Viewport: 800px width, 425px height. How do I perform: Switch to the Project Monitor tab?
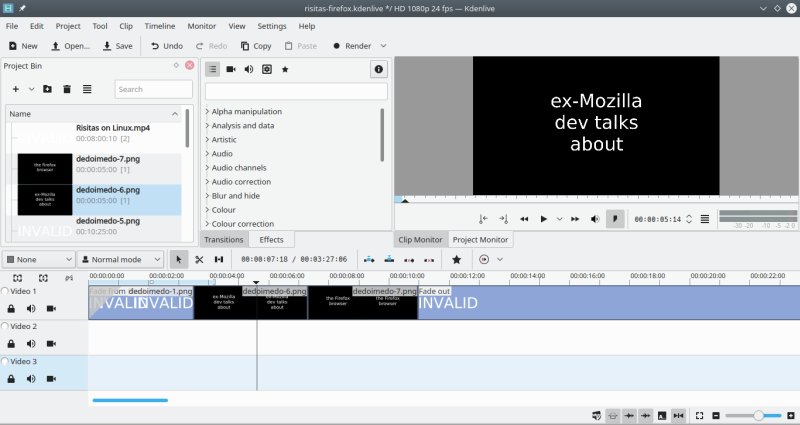[x=479, y=240]
